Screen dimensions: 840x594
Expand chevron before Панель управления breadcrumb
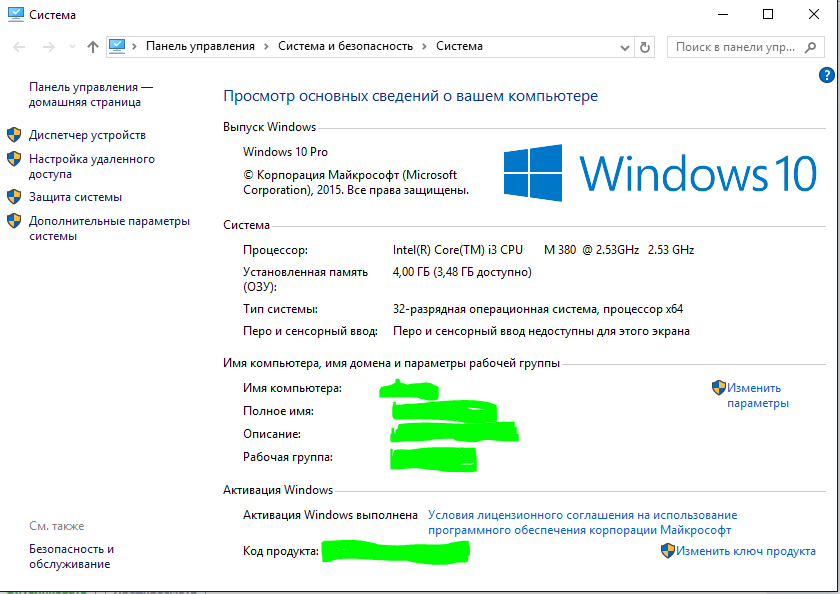click(x=134, y=47)
